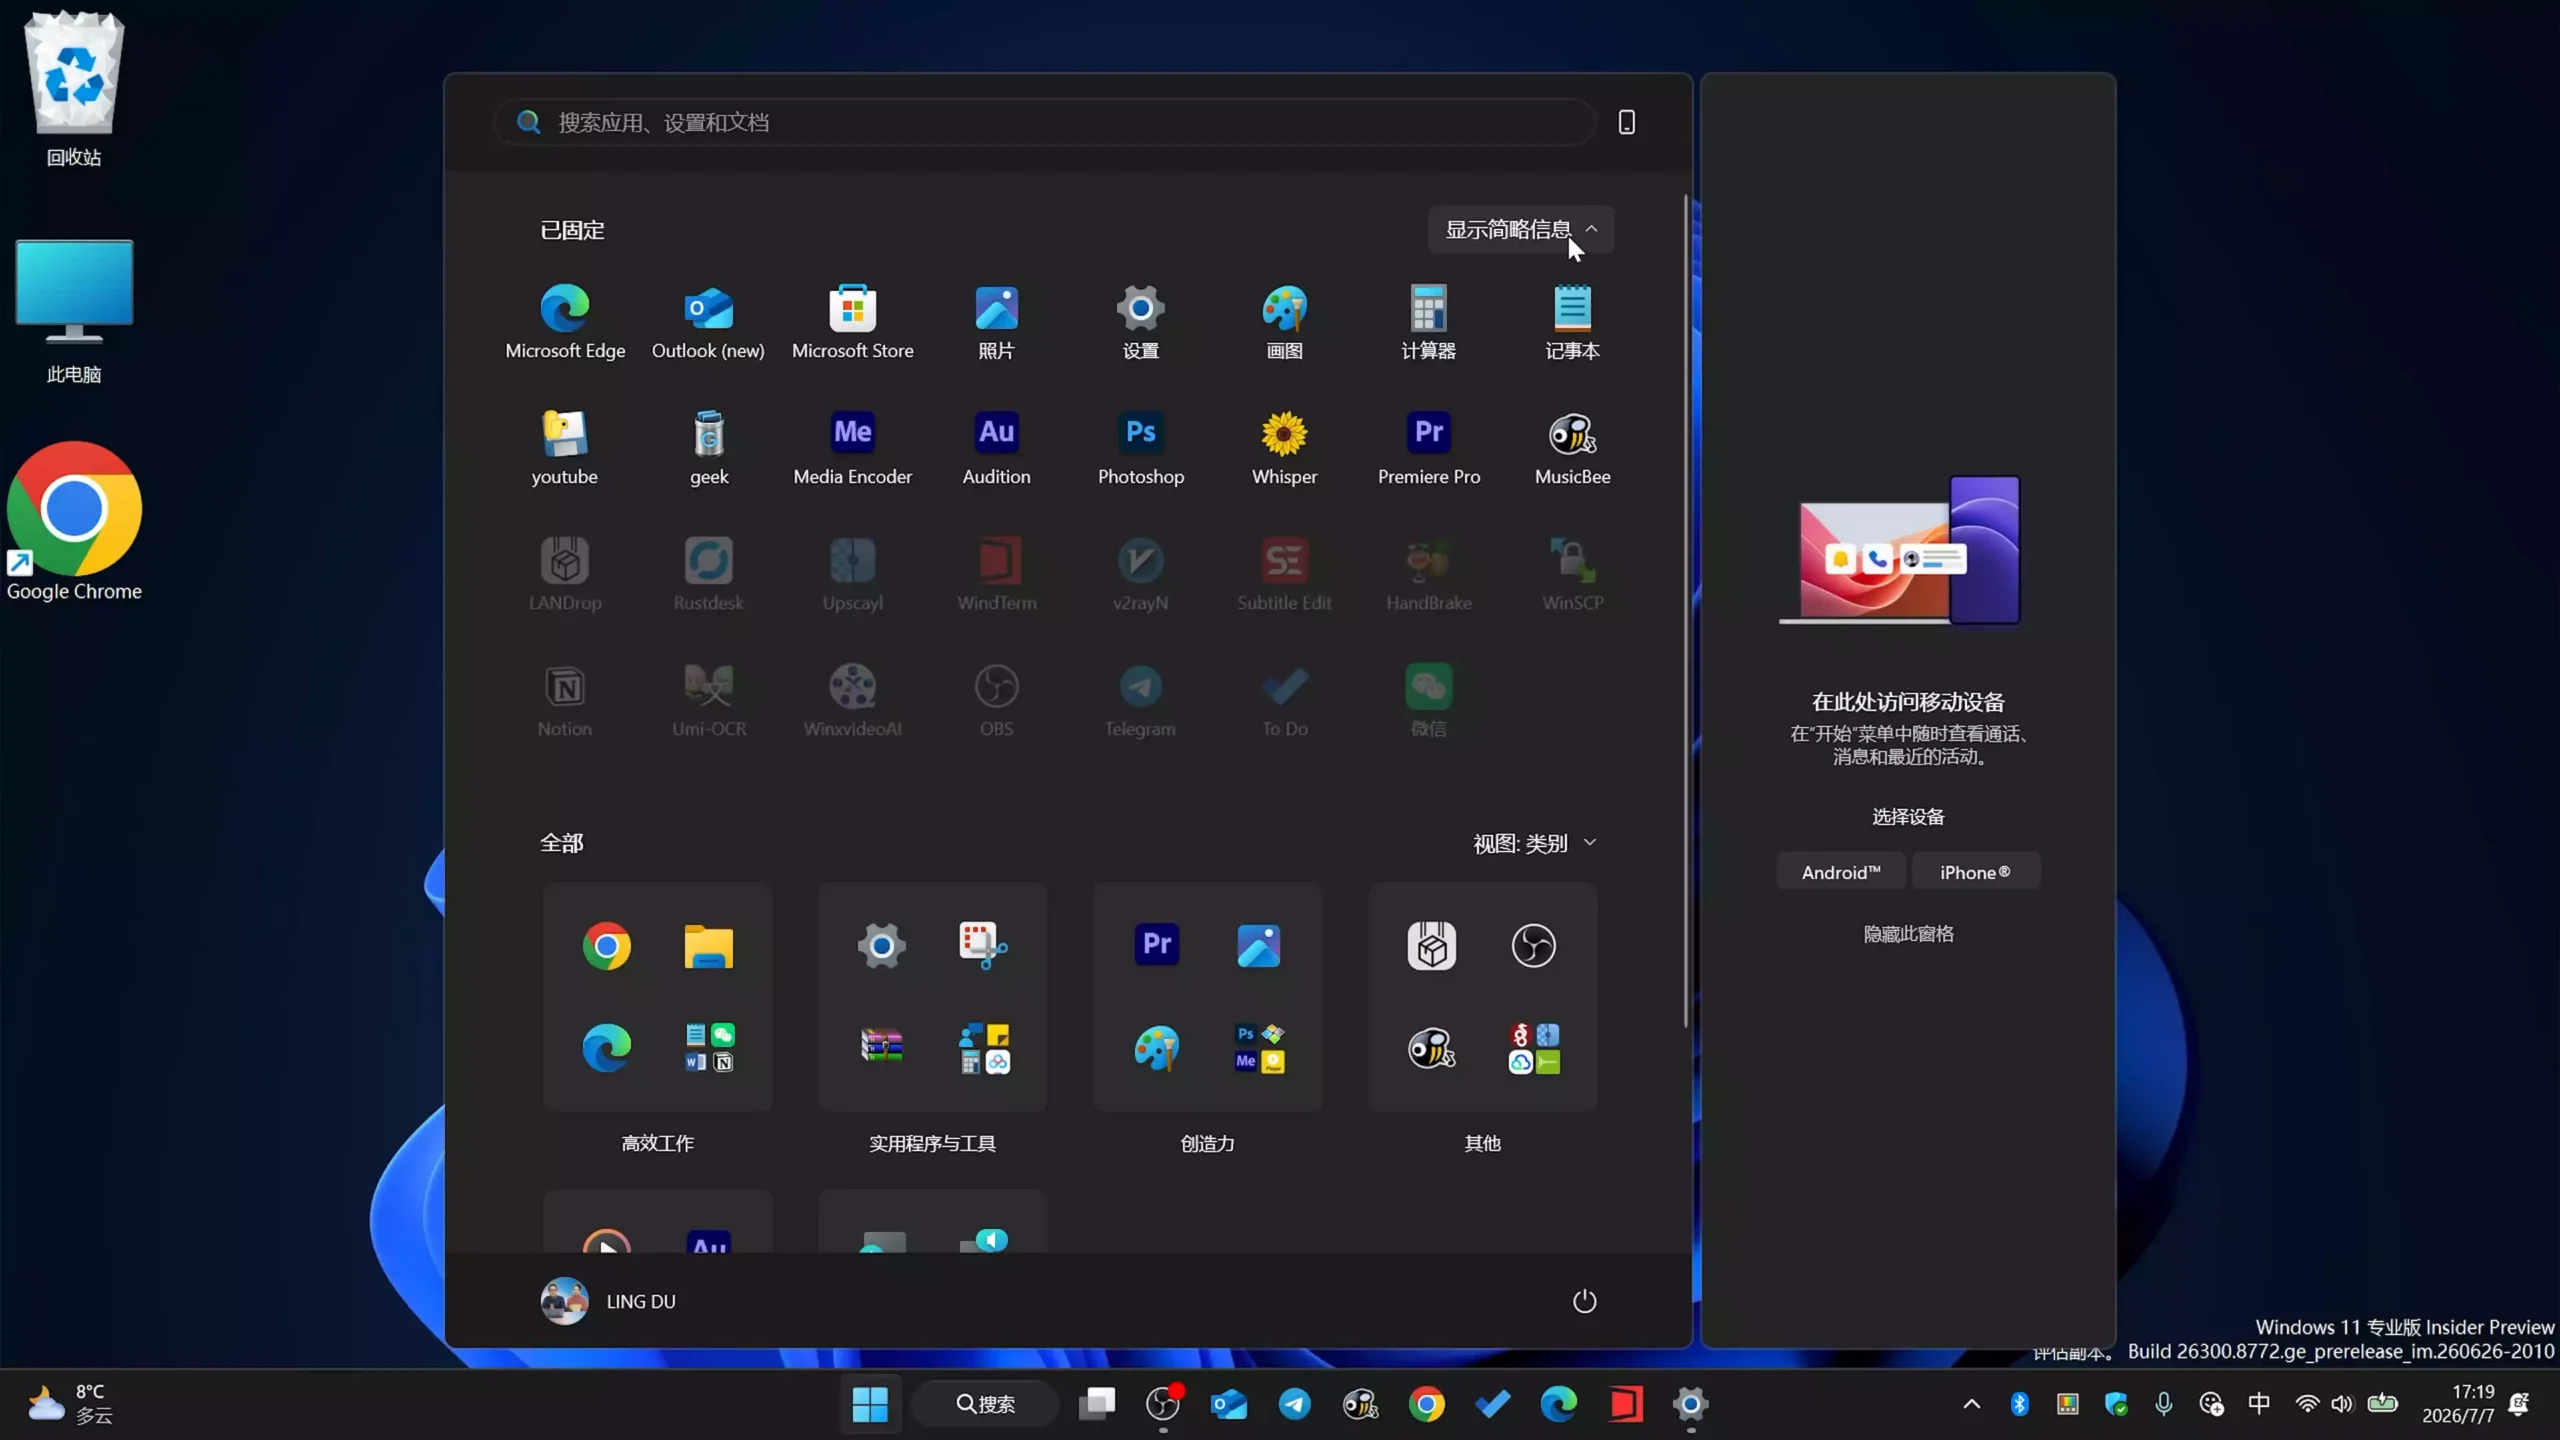This screenshot has height=1440, width=2560.
Task: Open WinRAR in 实用程序与工具 group
Action: [x=881, y=1047]
